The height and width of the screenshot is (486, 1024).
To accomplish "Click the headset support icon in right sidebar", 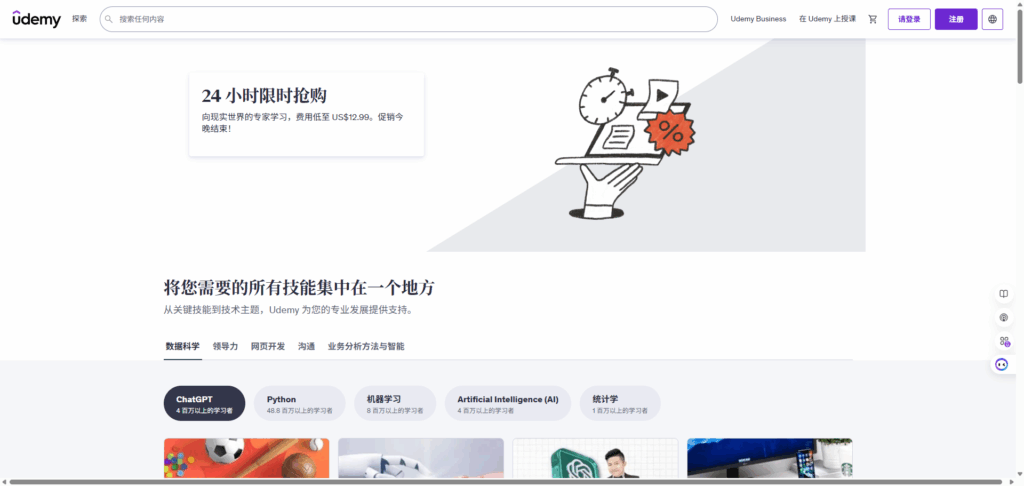I will point(1004,317).
